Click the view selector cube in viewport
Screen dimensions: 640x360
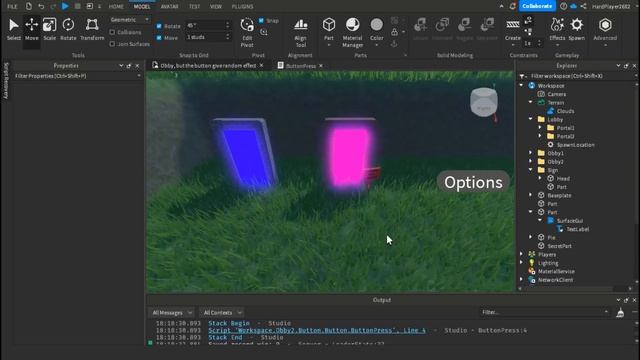[484, 102]
